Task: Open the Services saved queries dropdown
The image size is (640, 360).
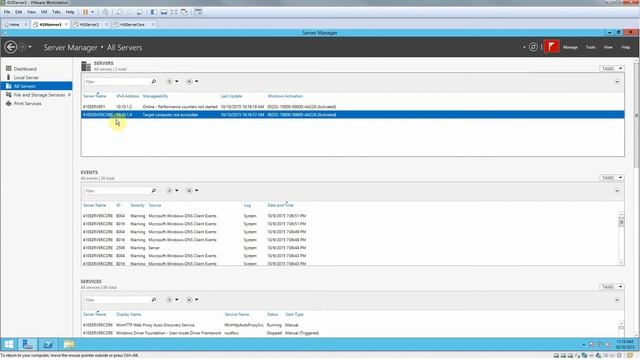Action: coord(192,300)
